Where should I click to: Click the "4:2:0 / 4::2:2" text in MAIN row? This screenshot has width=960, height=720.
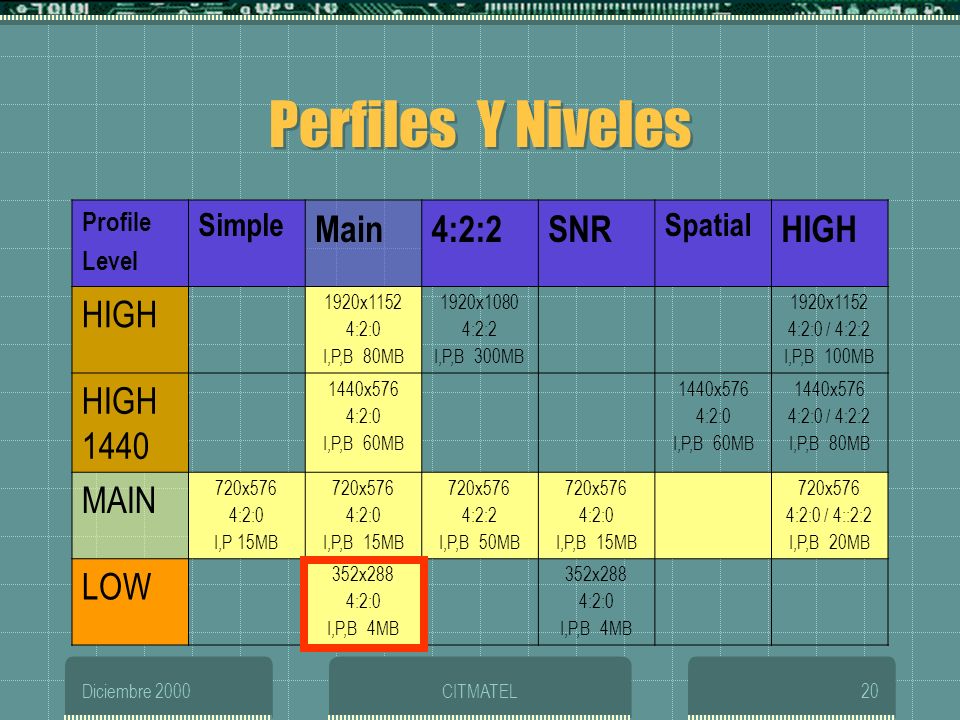click(828, 515)
